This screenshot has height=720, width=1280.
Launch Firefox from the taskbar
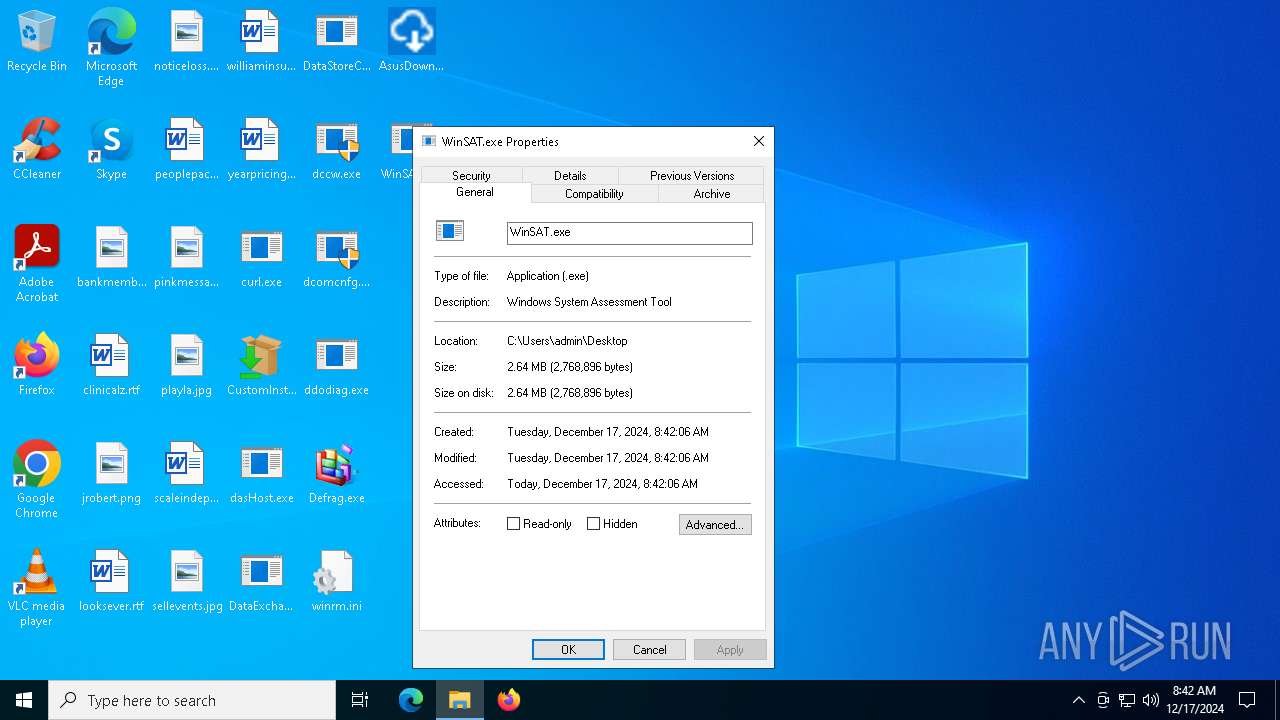509,700
